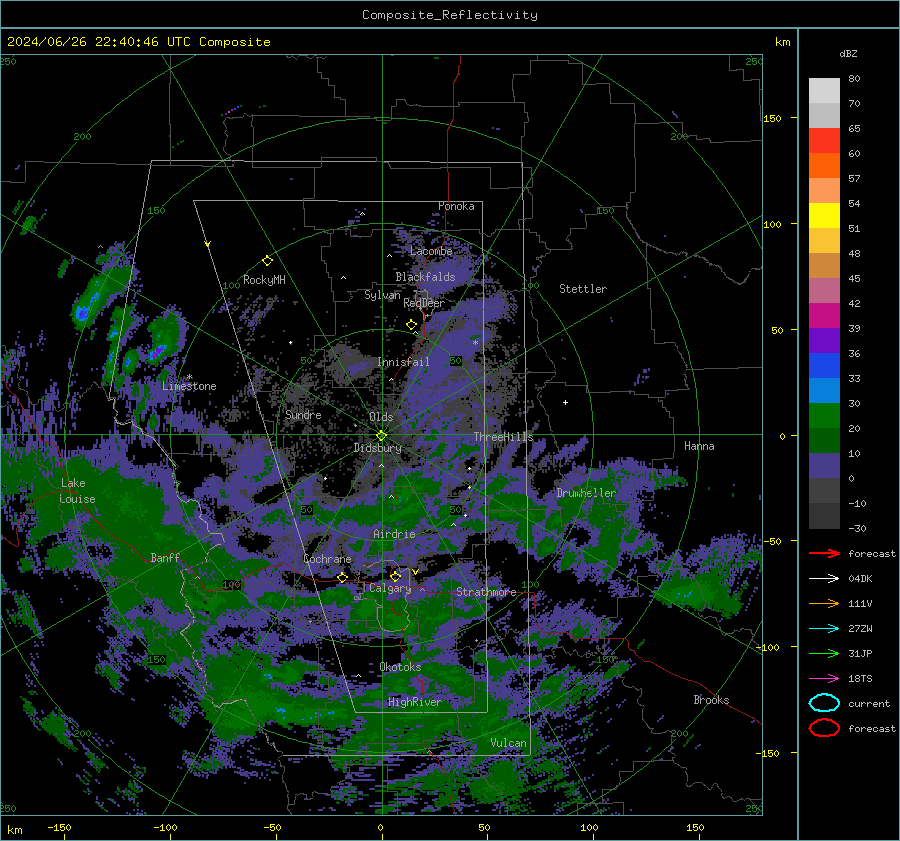
Task: Click yellow diamond marker below Cochrane
Action: click(342, 578)
